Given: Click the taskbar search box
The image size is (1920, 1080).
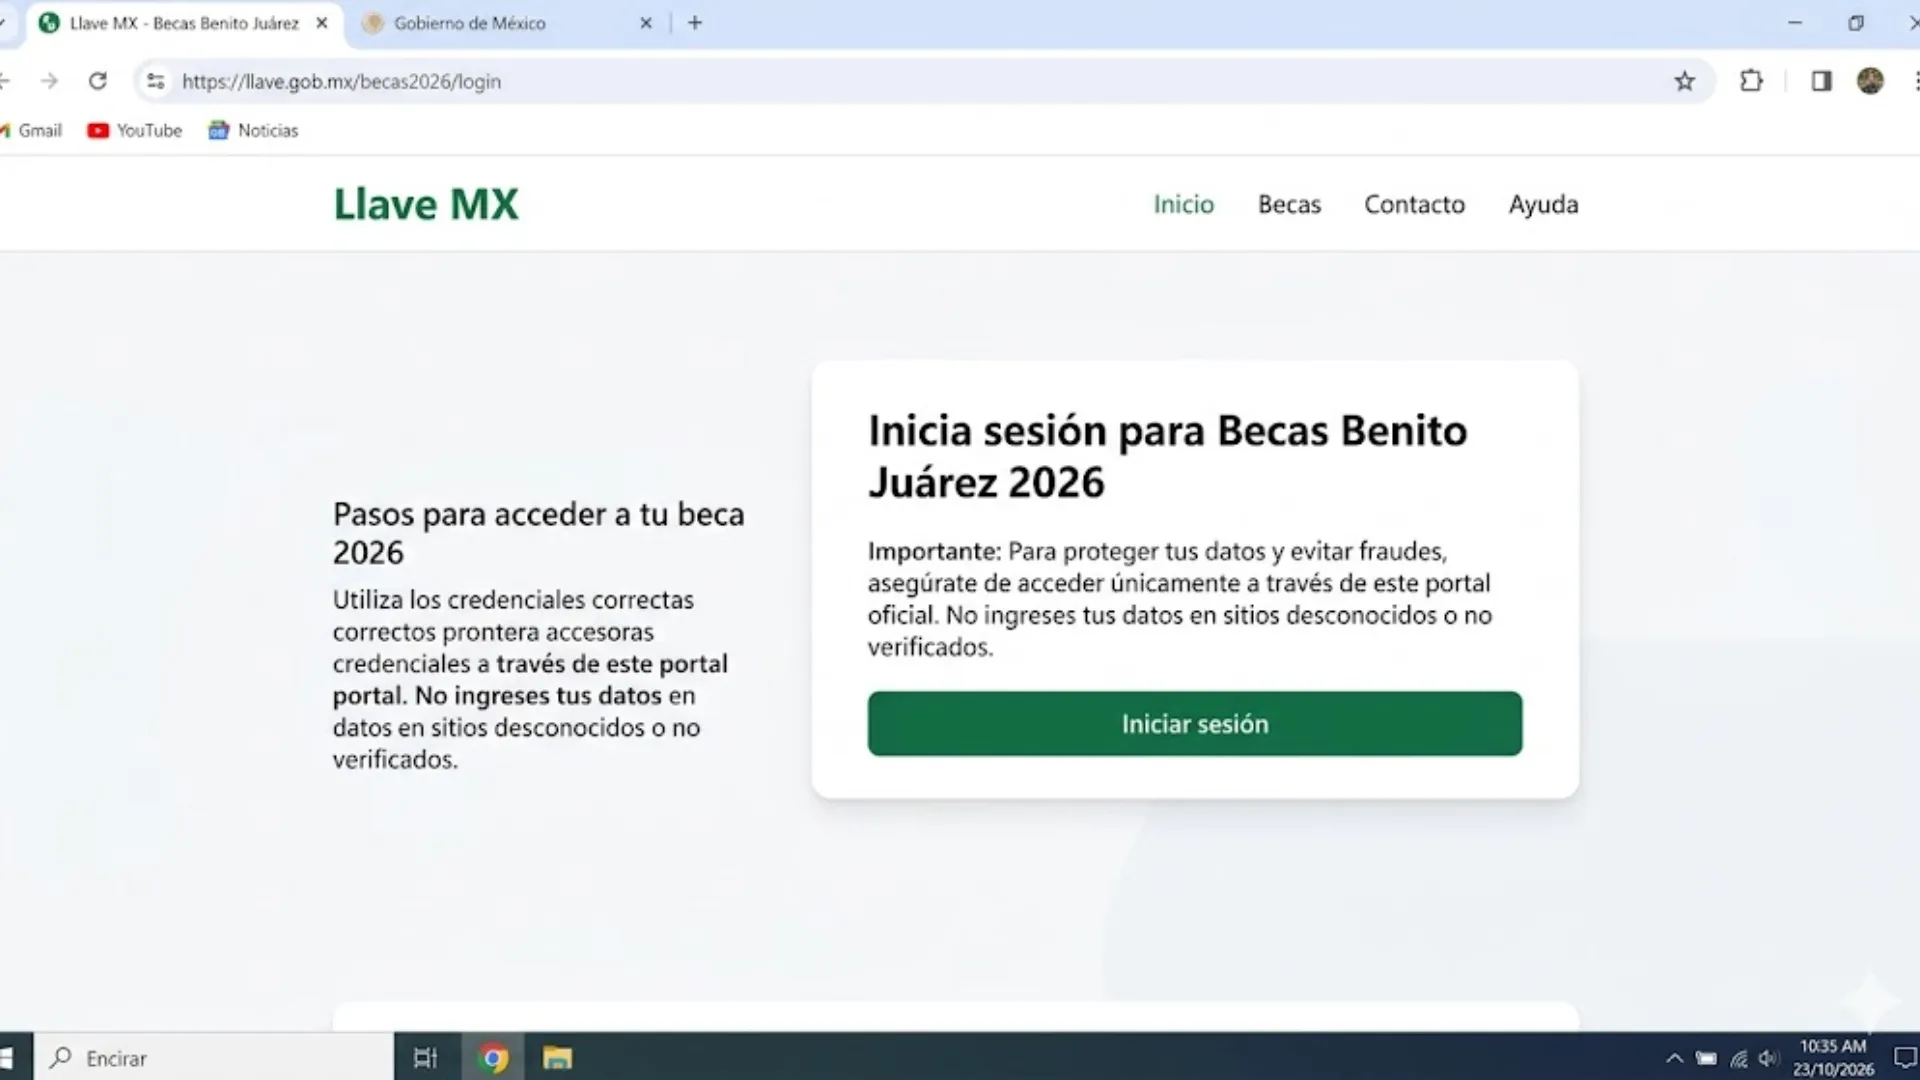Looking at the screenshot, I should click(214, 1058).
